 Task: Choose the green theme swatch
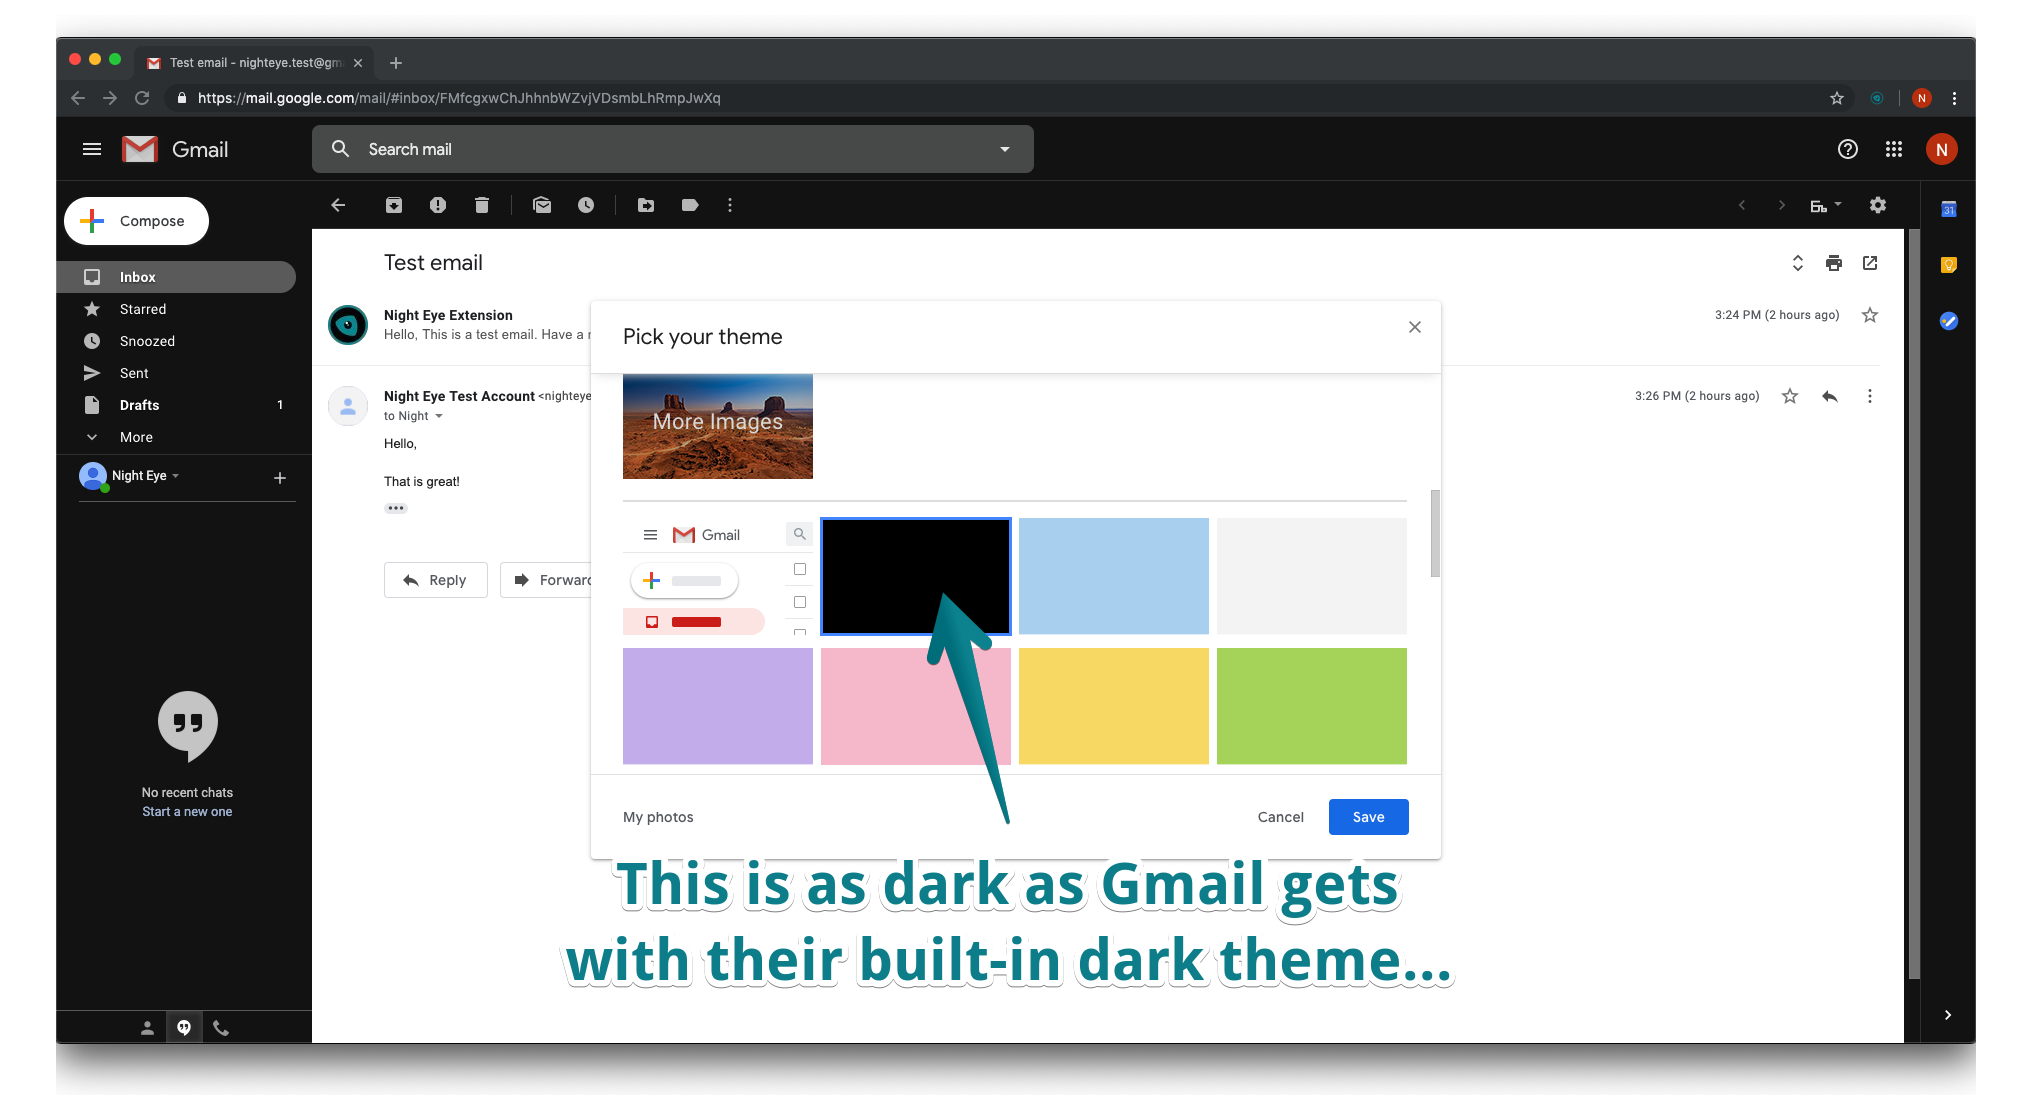1312,706
